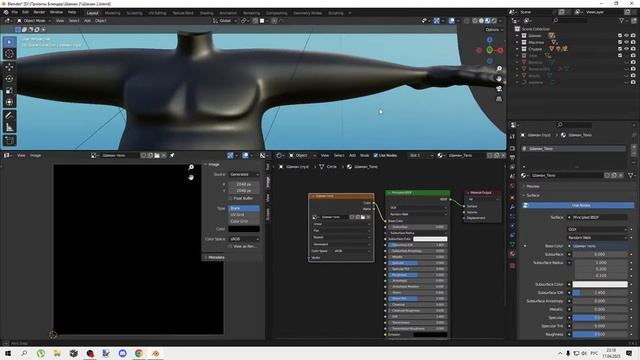Open the Render menu
This screenshot has width=640, height=360.
[39, 12]
